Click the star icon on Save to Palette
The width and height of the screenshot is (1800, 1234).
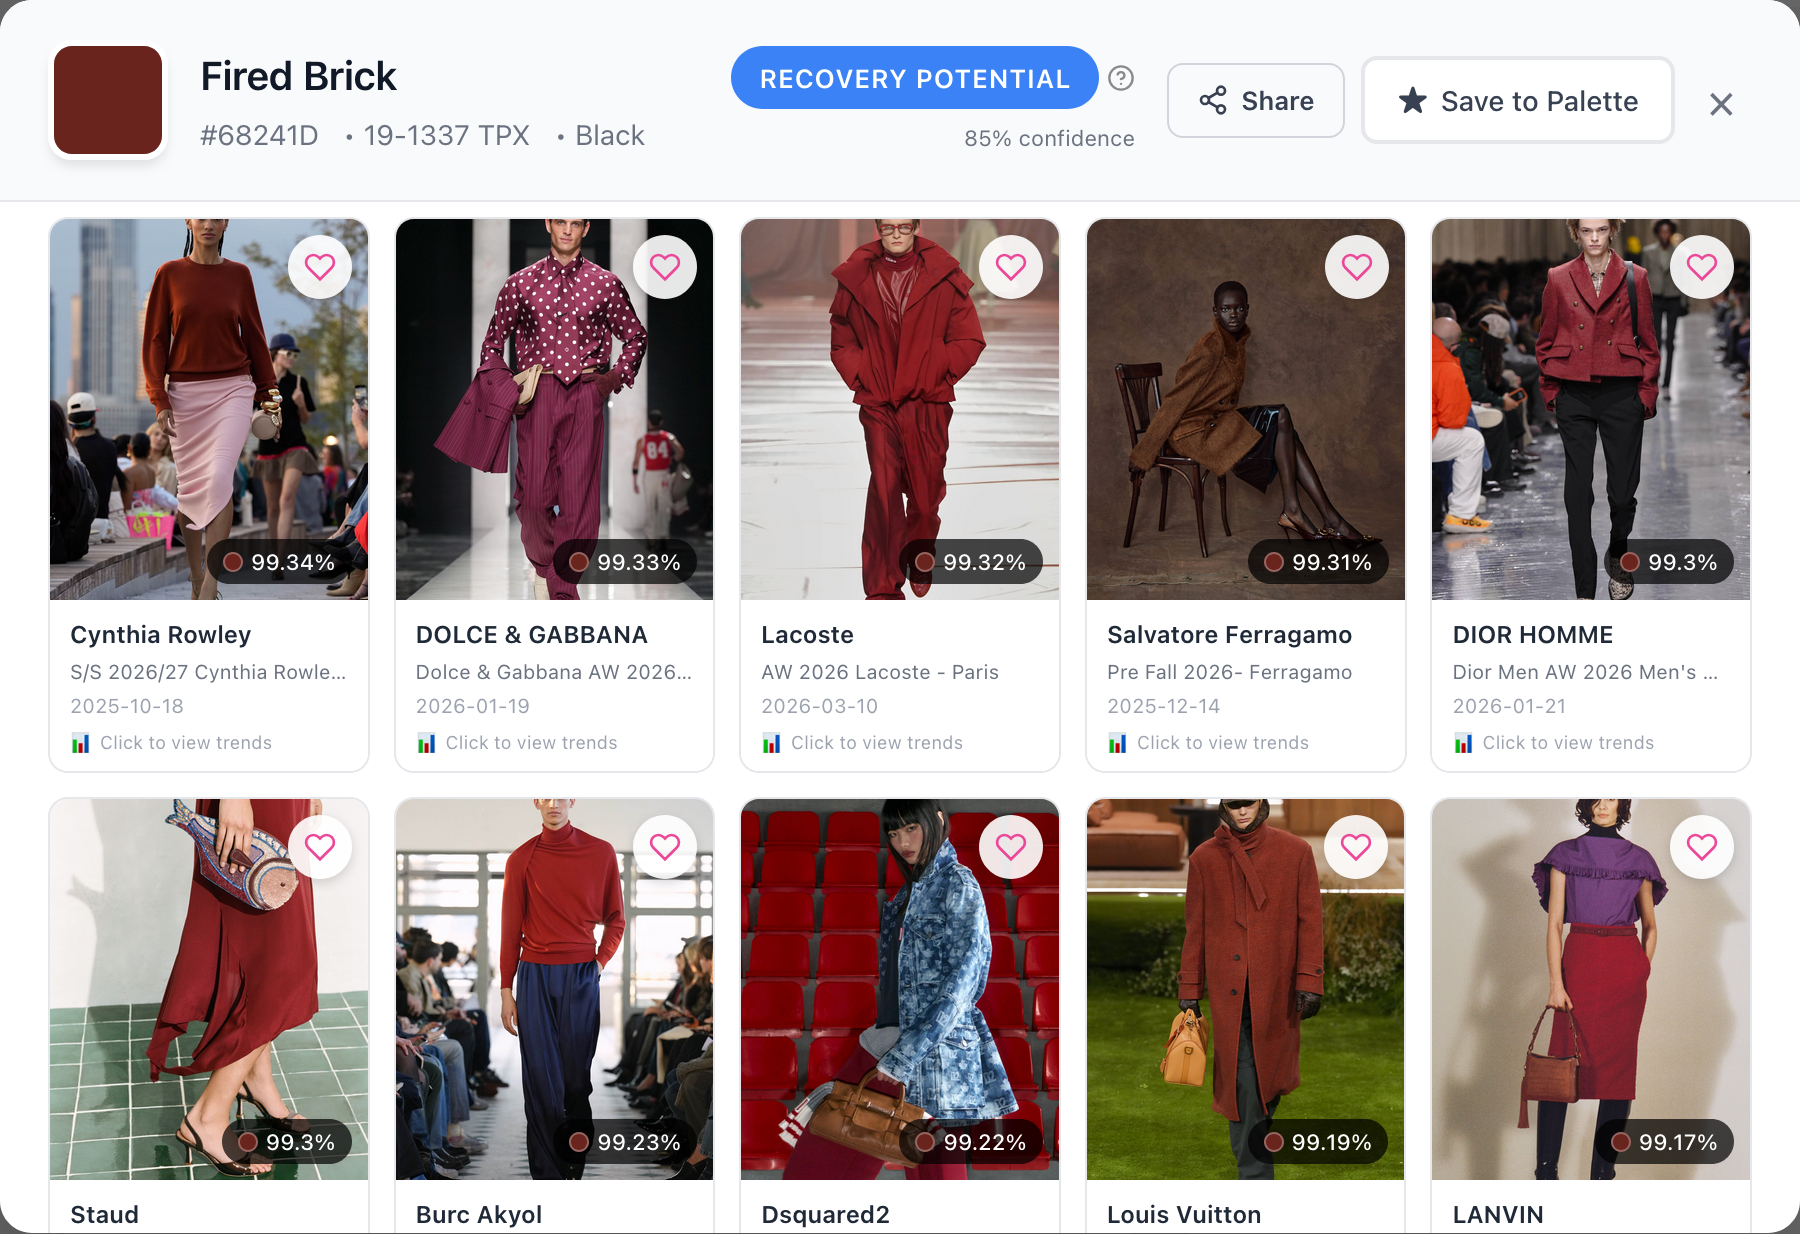tap(1412, 101)
